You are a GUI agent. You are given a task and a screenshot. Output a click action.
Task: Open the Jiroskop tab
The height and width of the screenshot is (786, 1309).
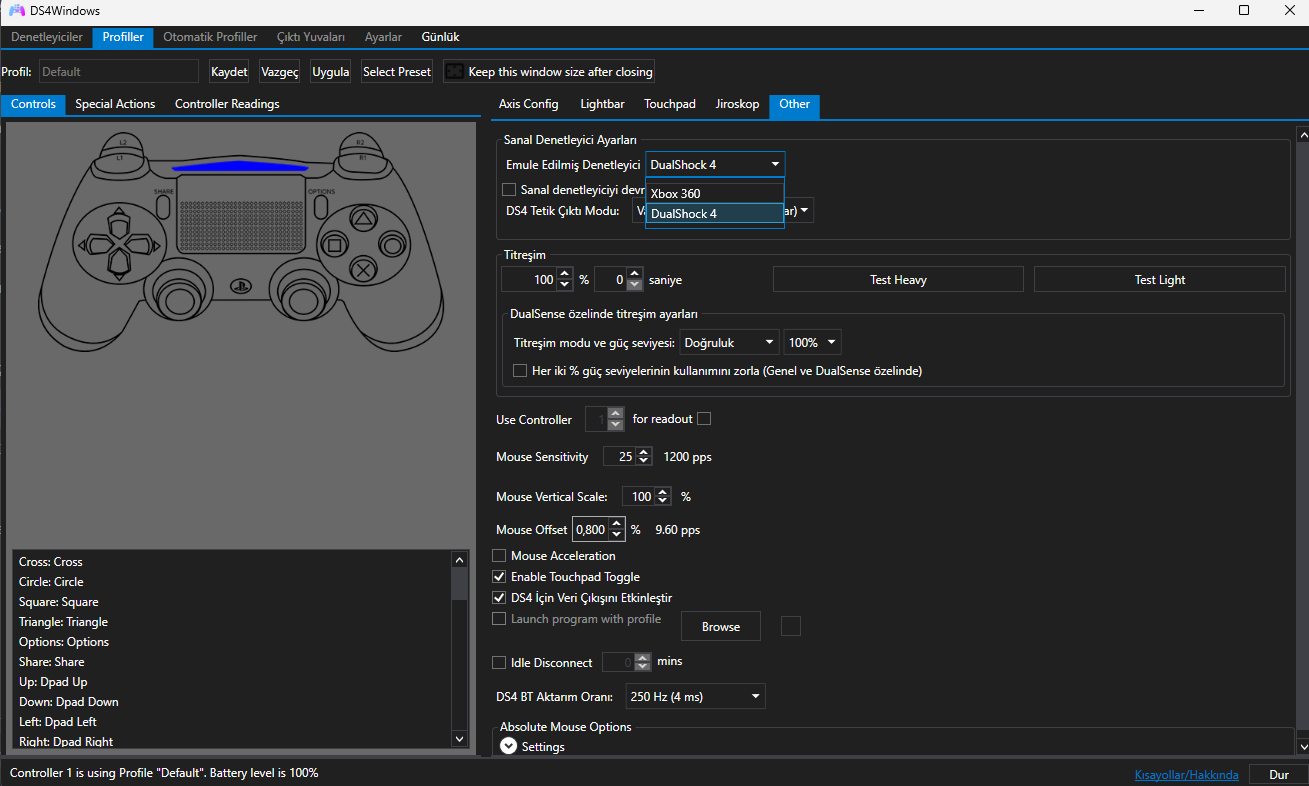tap(737, 104)
